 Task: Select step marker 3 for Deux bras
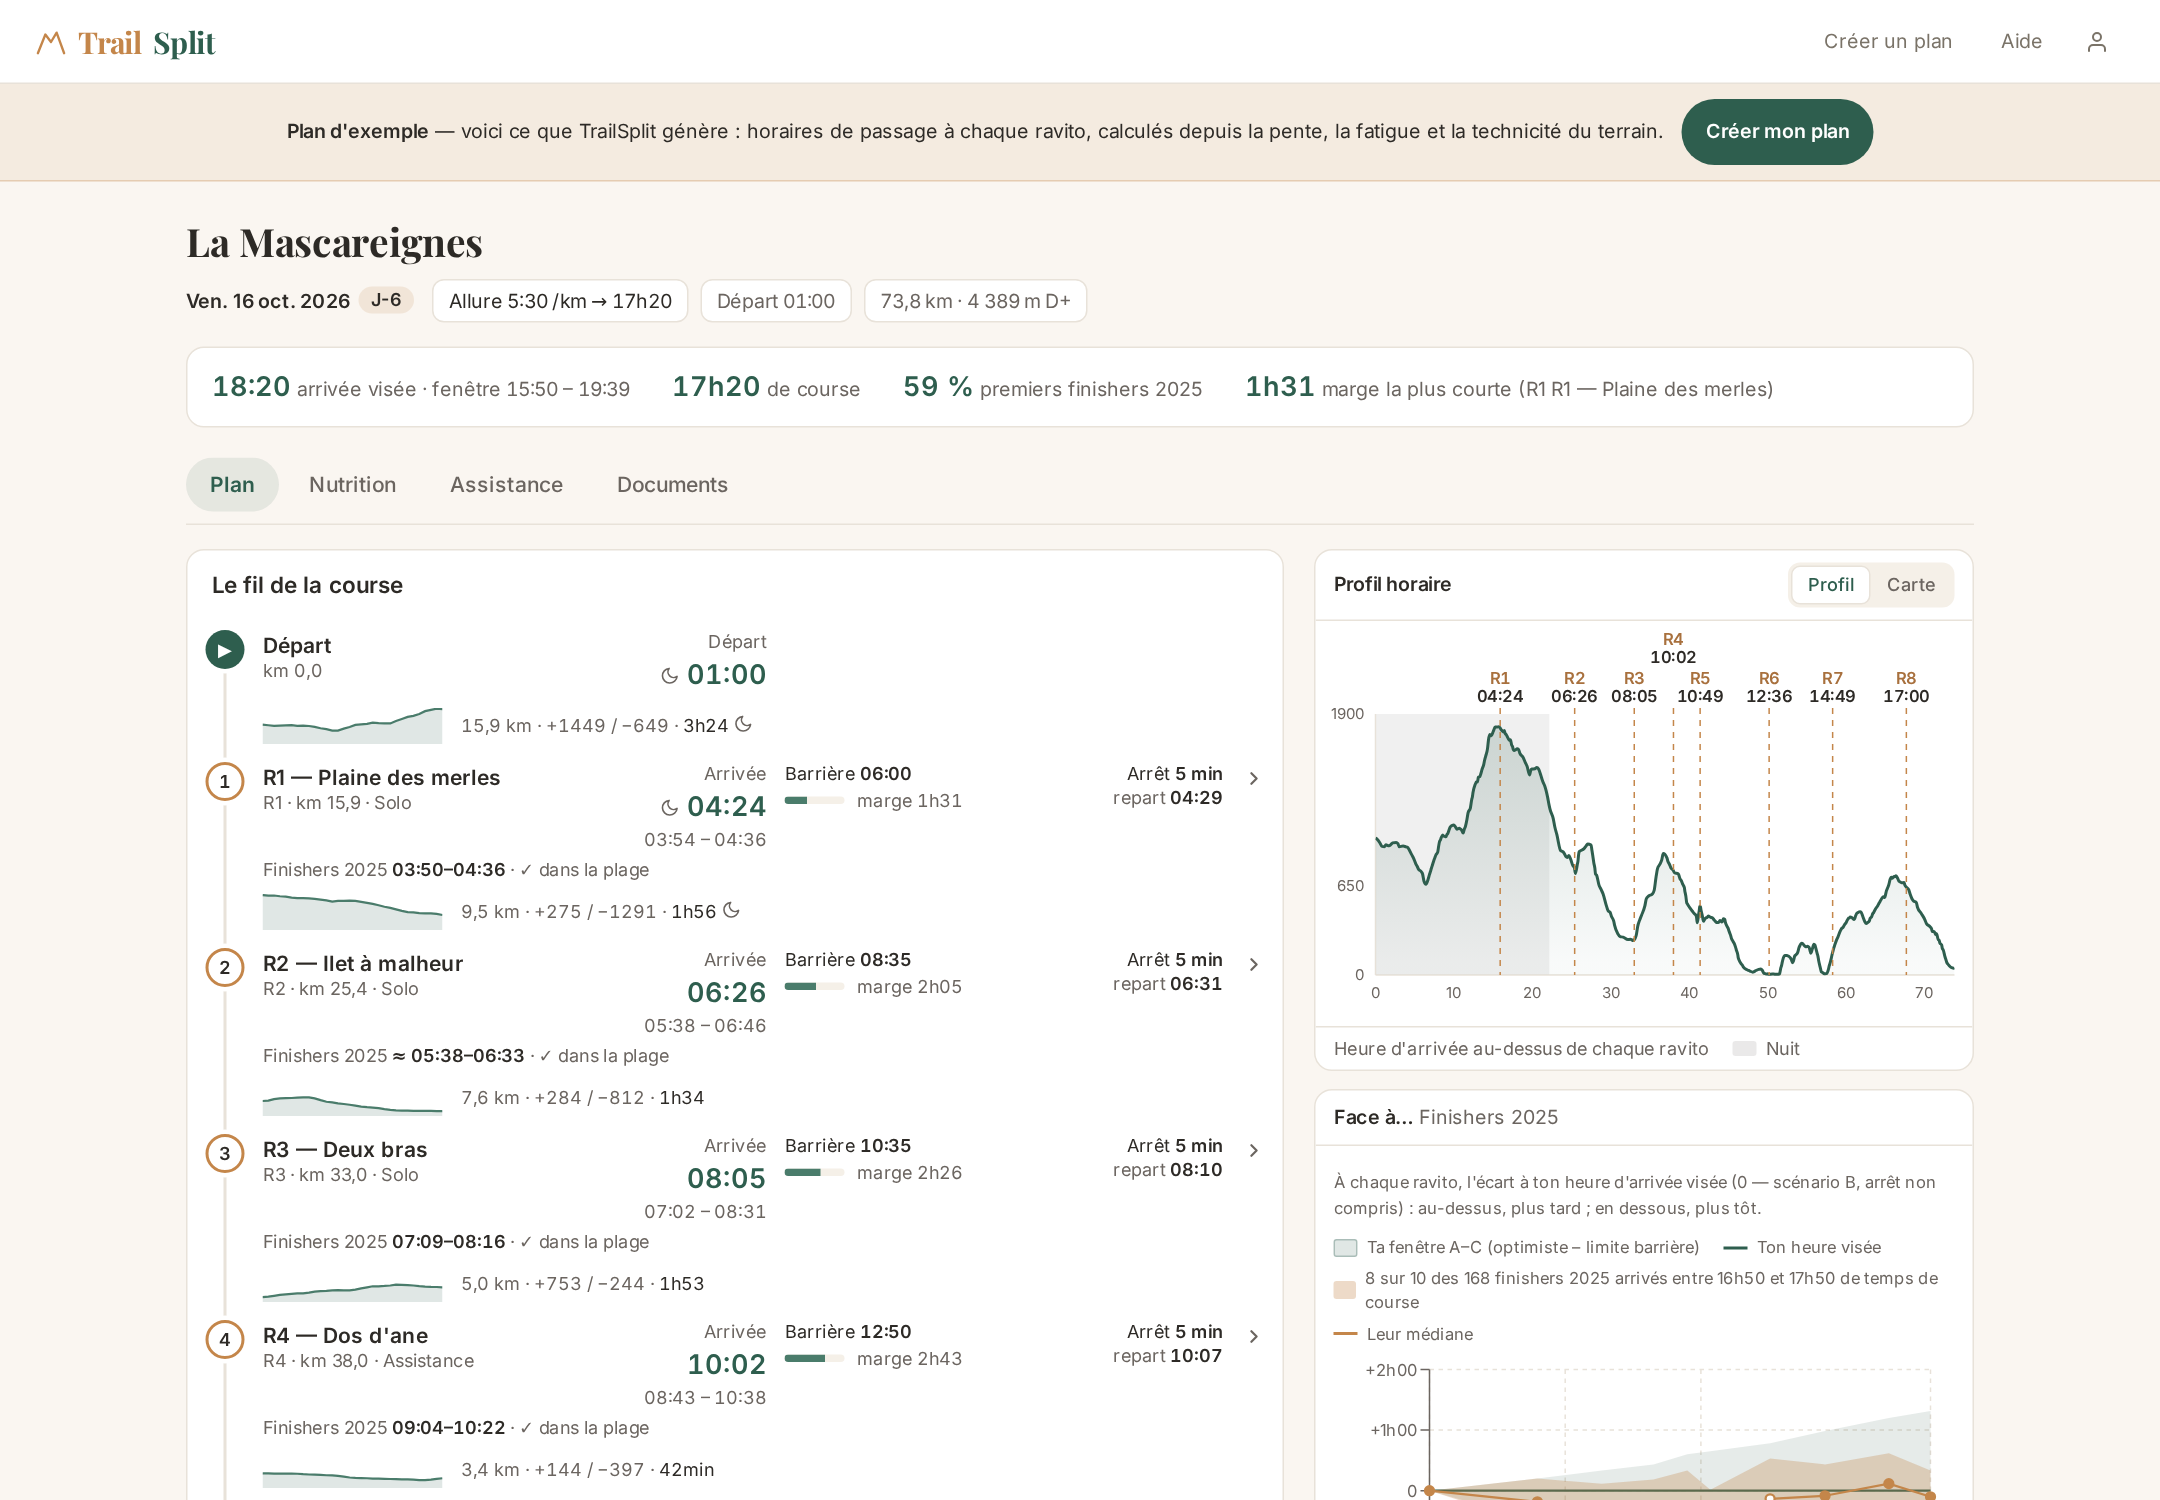coord(225,1154)
